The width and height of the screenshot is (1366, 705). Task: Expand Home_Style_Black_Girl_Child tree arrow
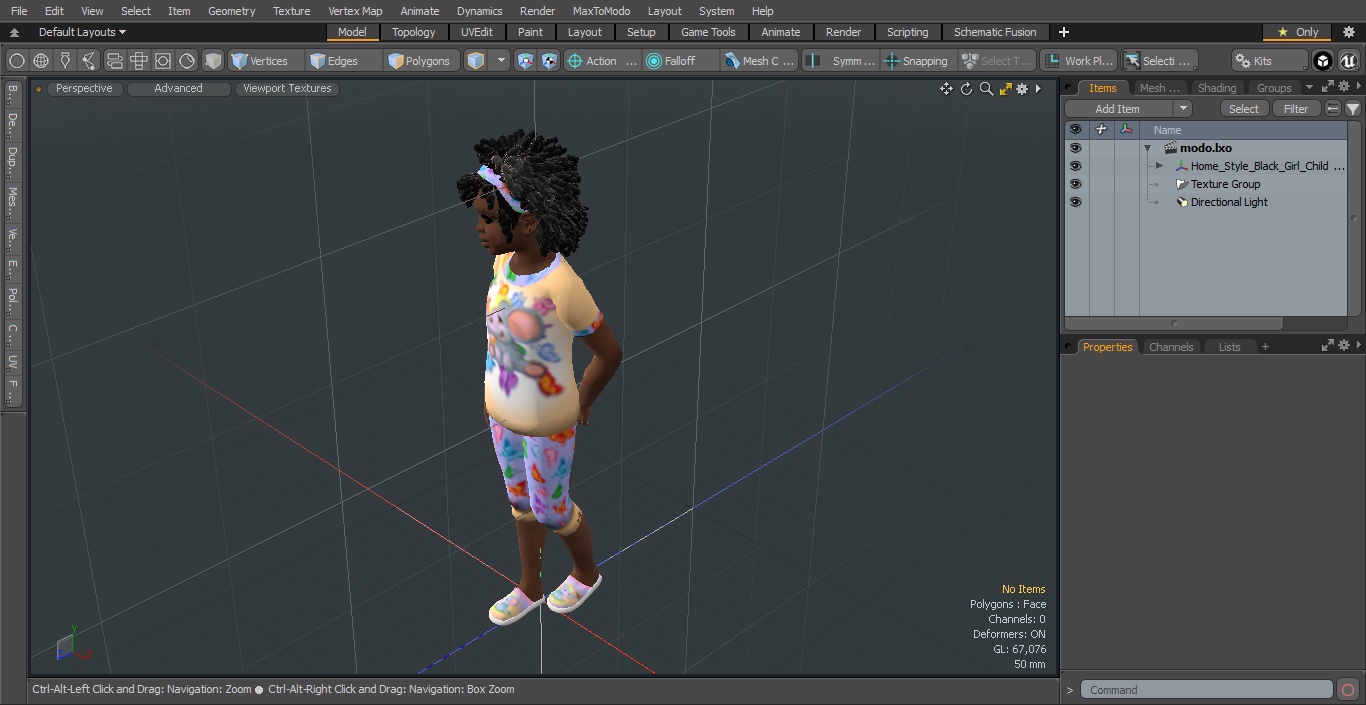click(1159, 166)
